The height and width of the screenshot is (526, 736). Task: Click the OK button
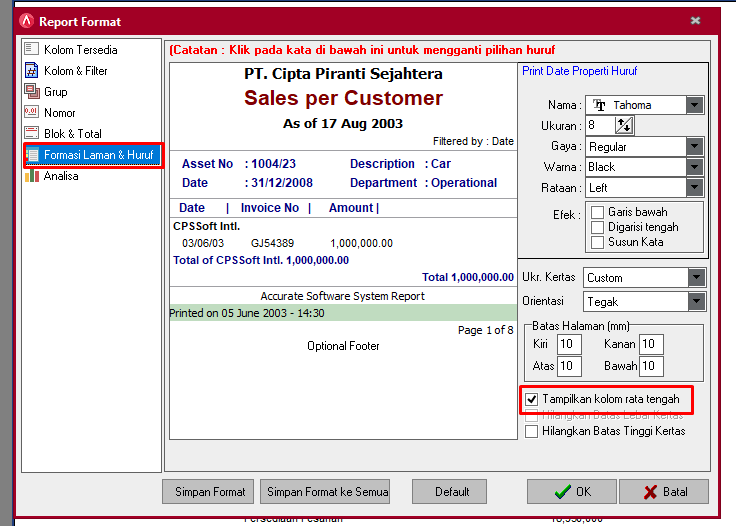571,492
